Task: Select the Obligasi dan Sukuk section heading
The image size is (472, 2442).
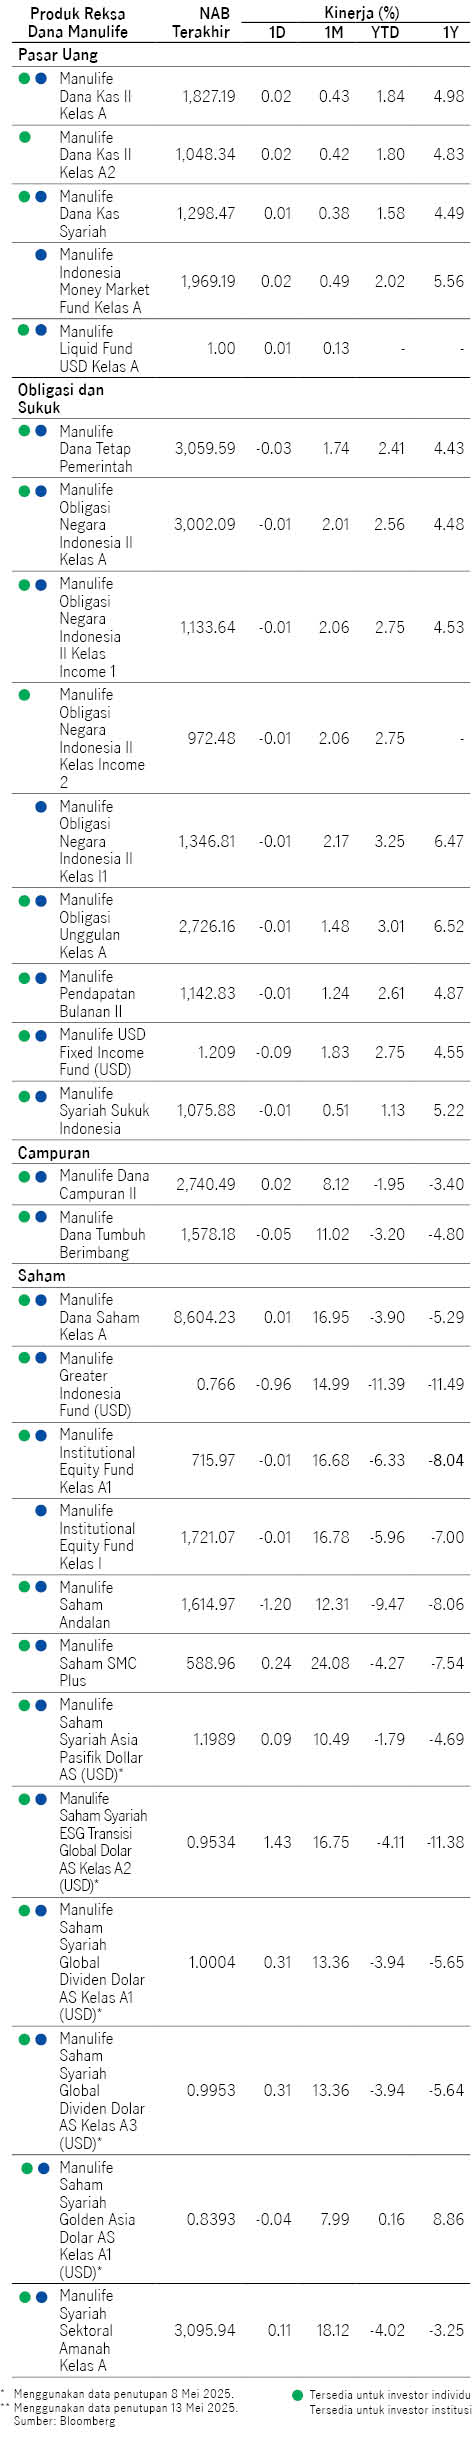Action: [x=60, y=398]
